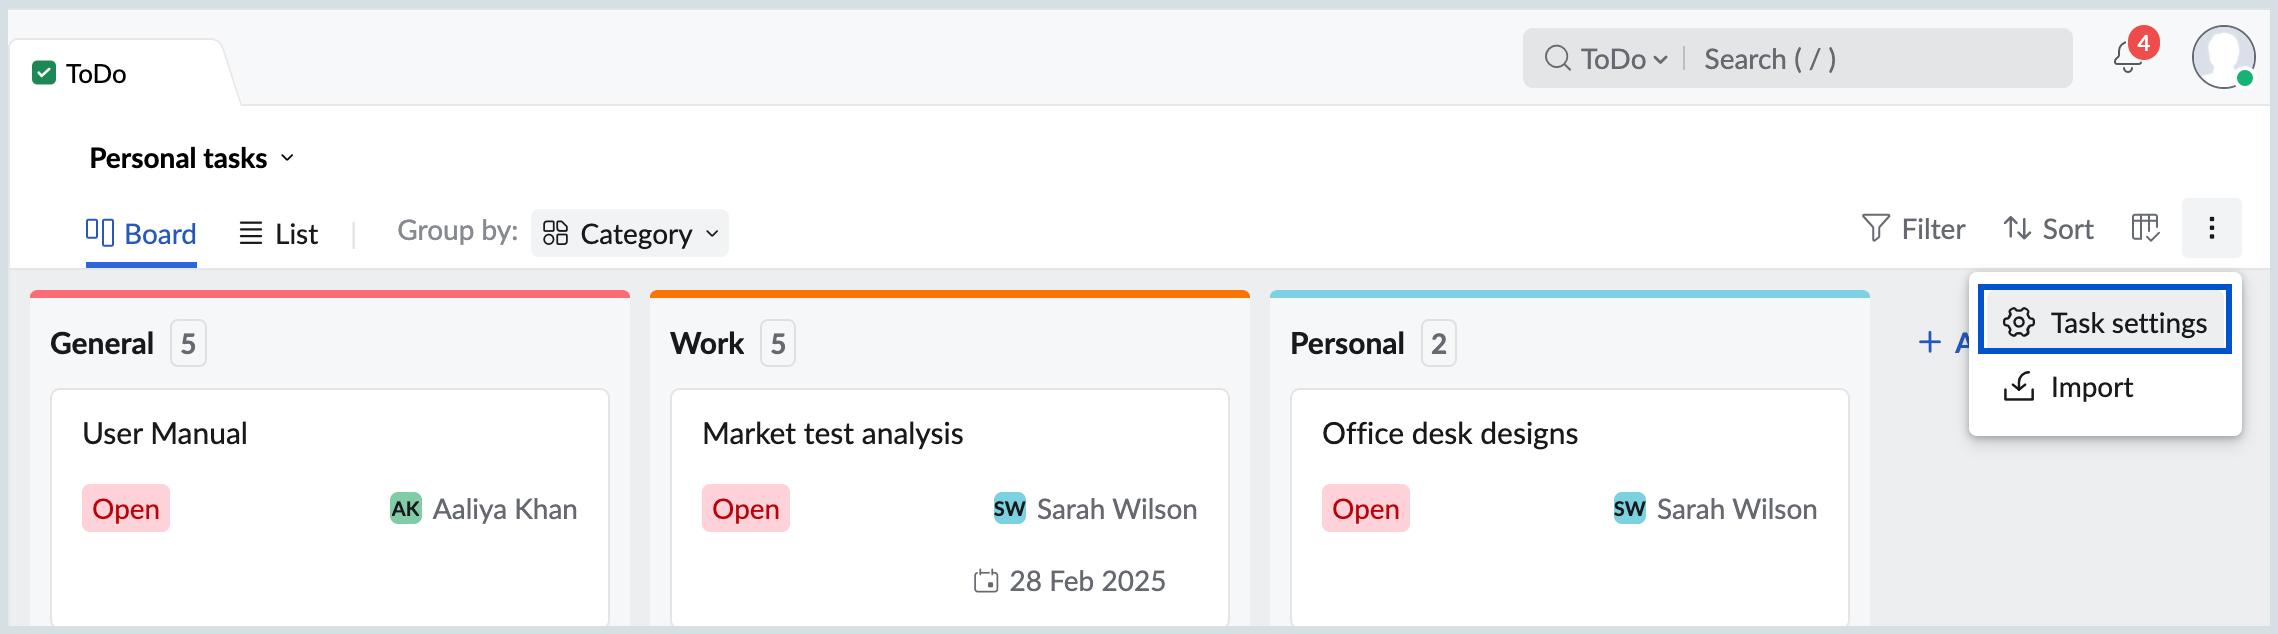
Task: Click the green ToDo checkbox tab icon
Action: click(x=44, y=73)
